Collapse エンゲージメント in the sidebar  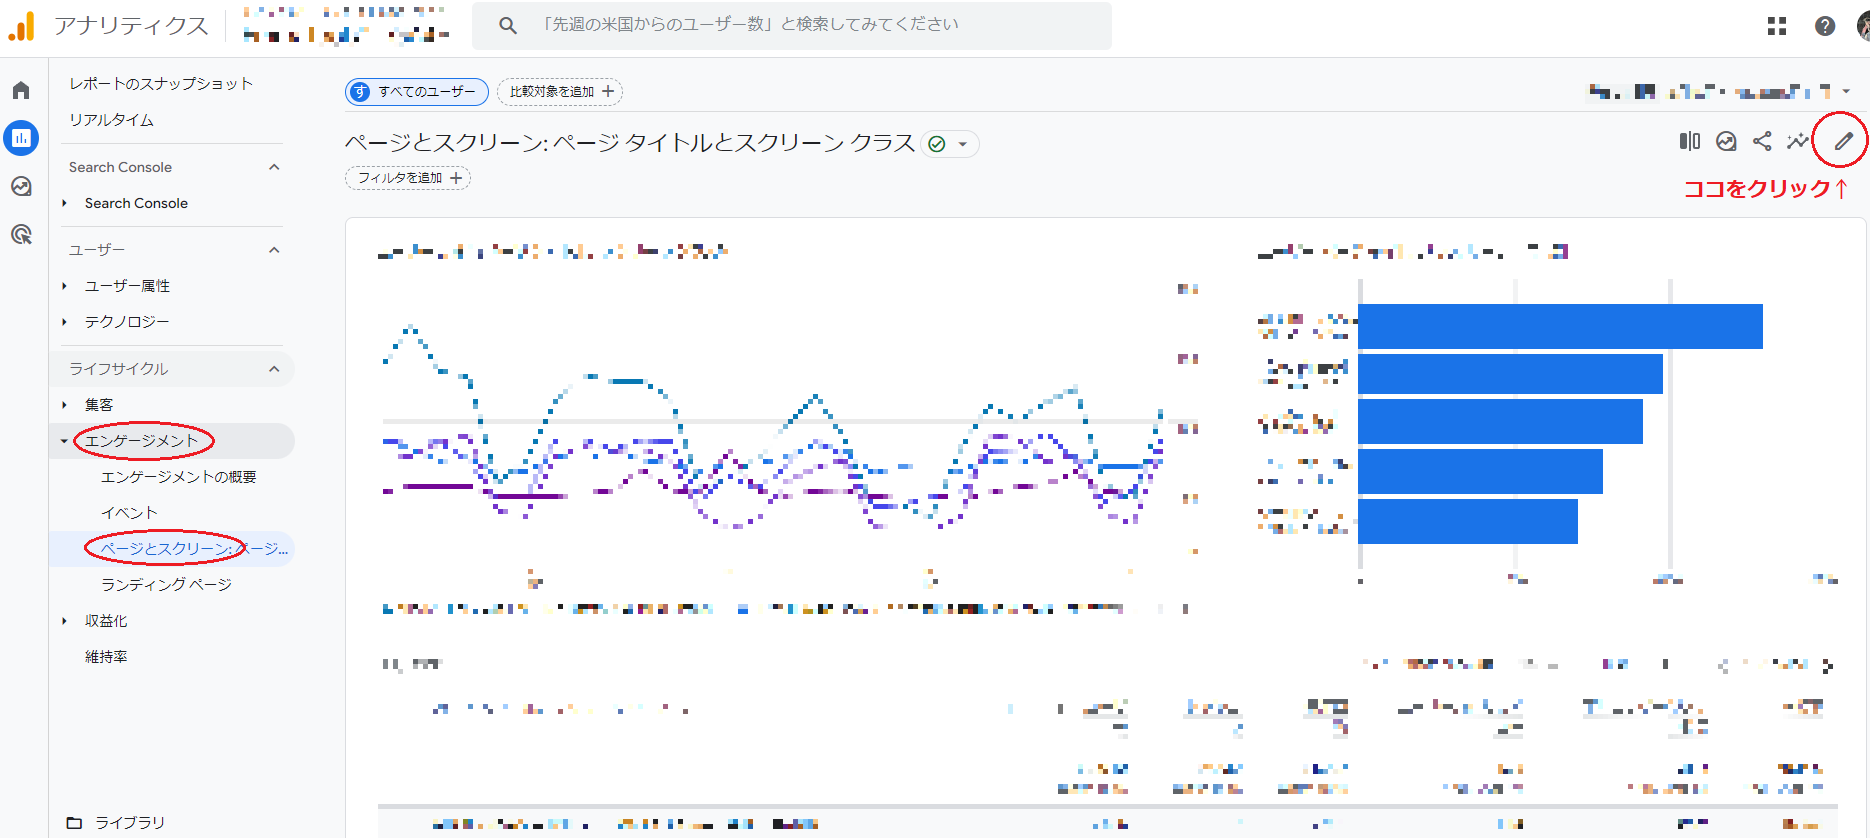point(65,441)
